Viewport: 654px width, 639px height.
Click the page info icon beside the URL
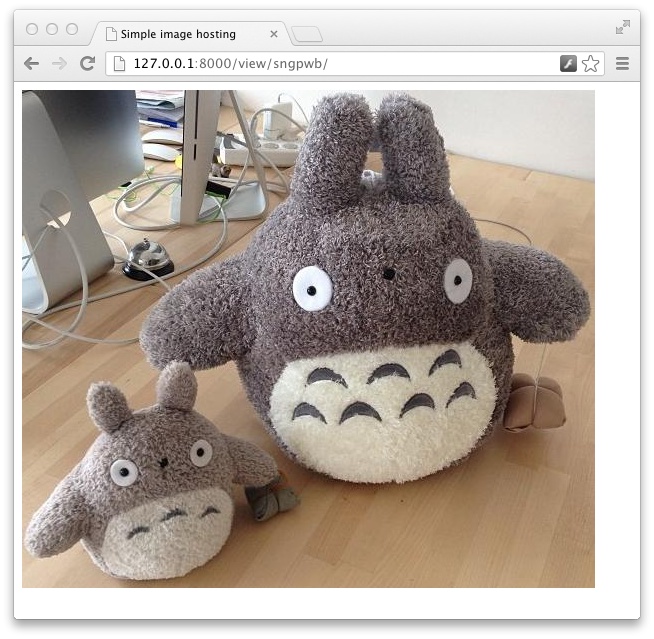119,64
